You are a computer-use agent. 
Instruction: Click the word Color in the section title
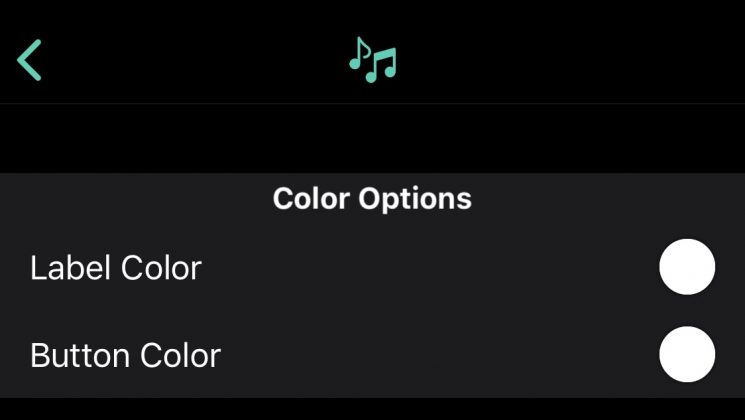pyautogui.click(x=311, y=198)
